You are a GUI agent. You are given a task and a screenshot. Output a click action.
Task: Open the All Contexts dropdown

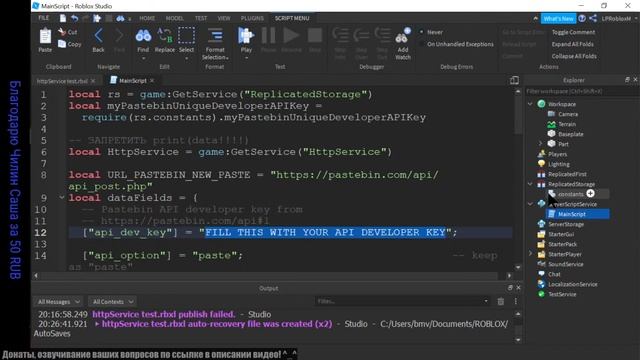point(112,302)
